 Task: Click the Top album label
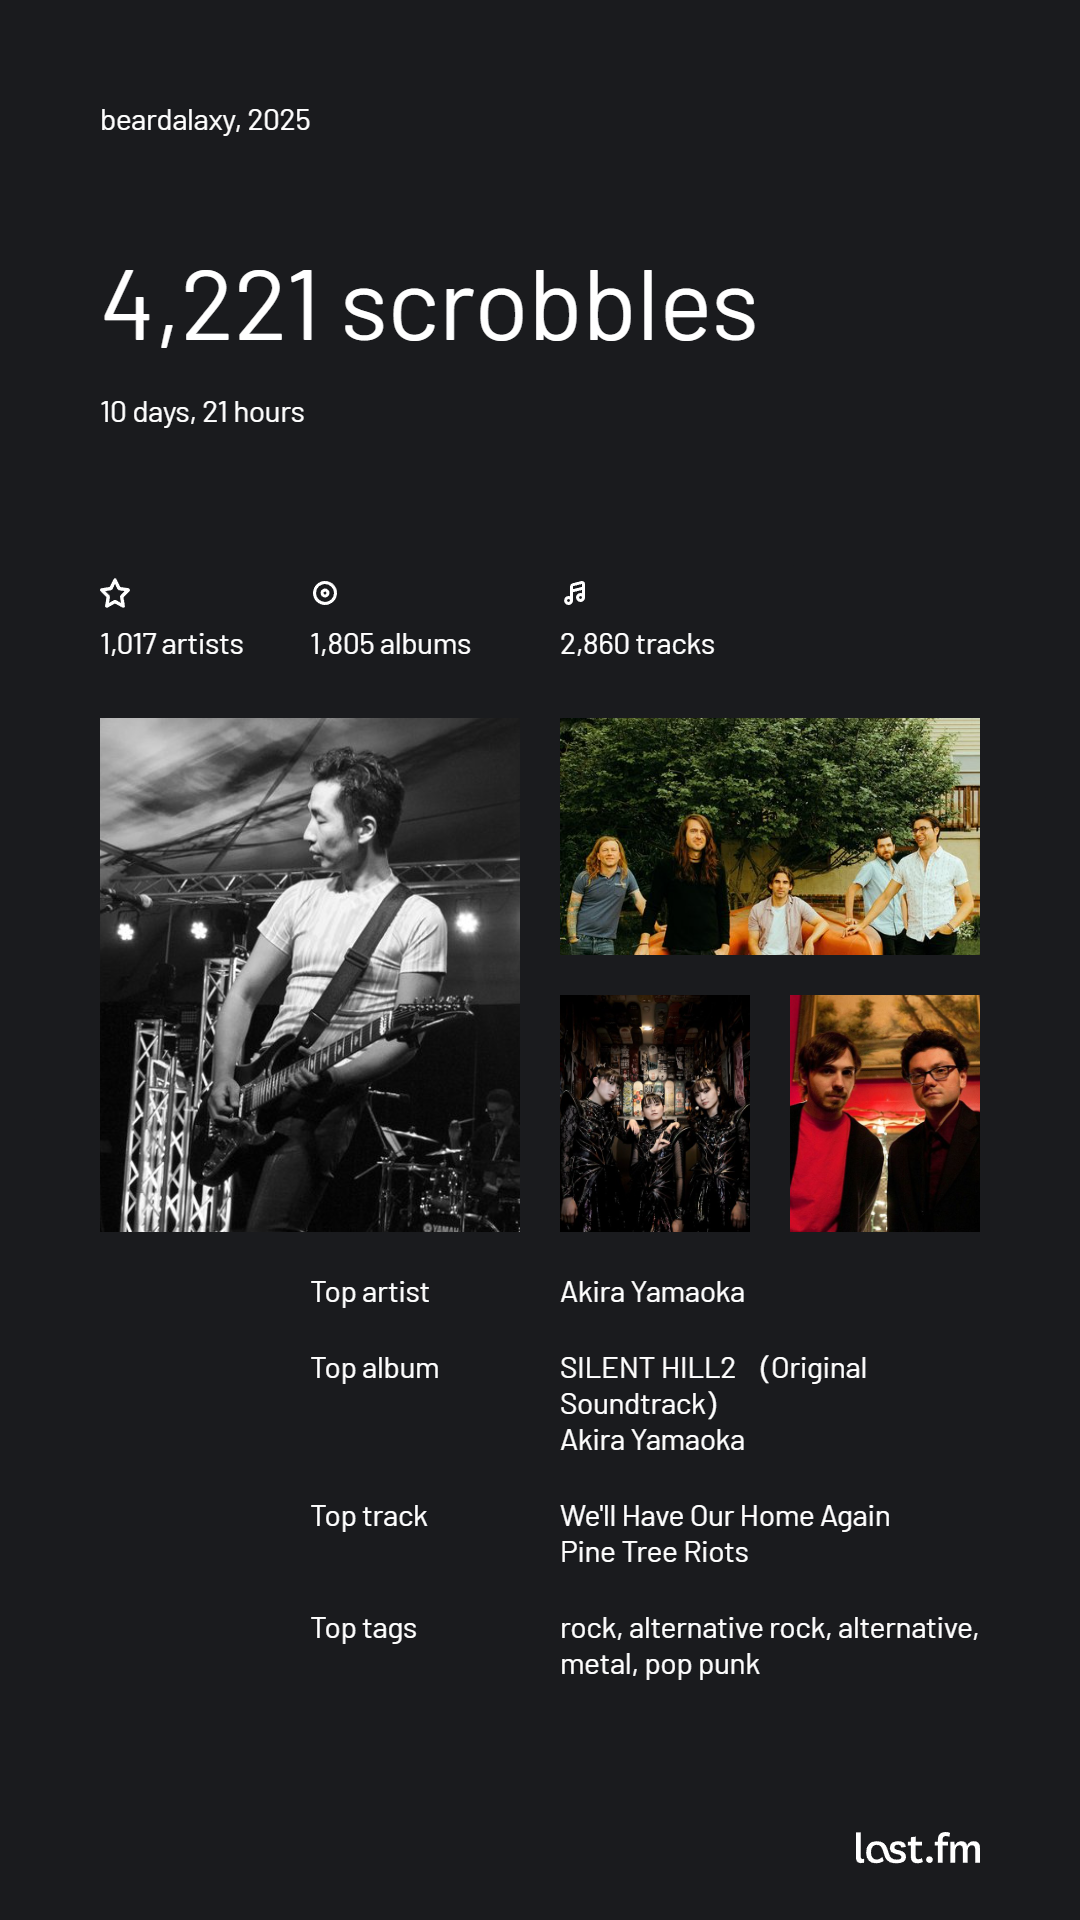pos(375,1368)
